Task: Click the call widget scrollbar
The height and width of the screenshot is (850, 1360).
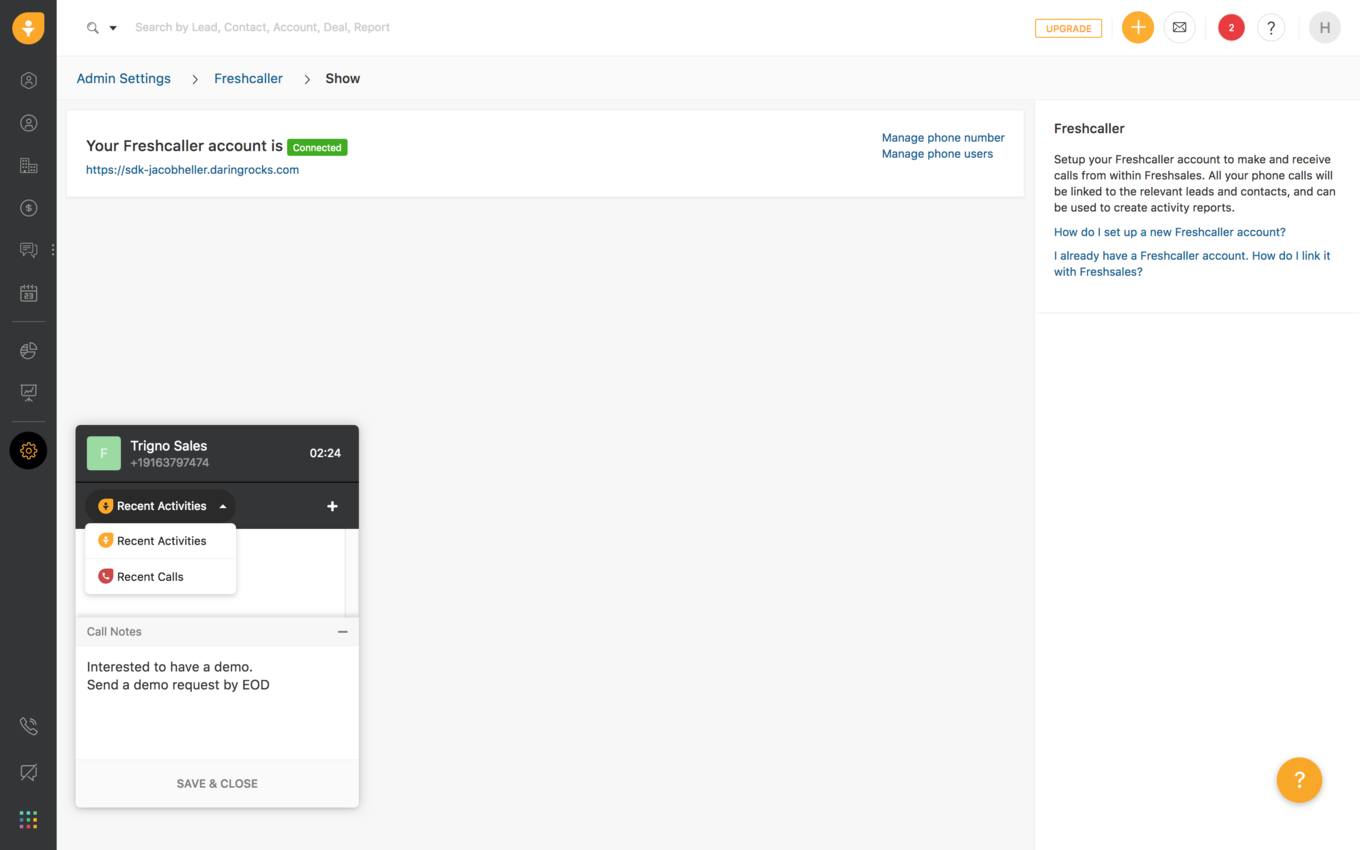Action: tap(351, 572)
